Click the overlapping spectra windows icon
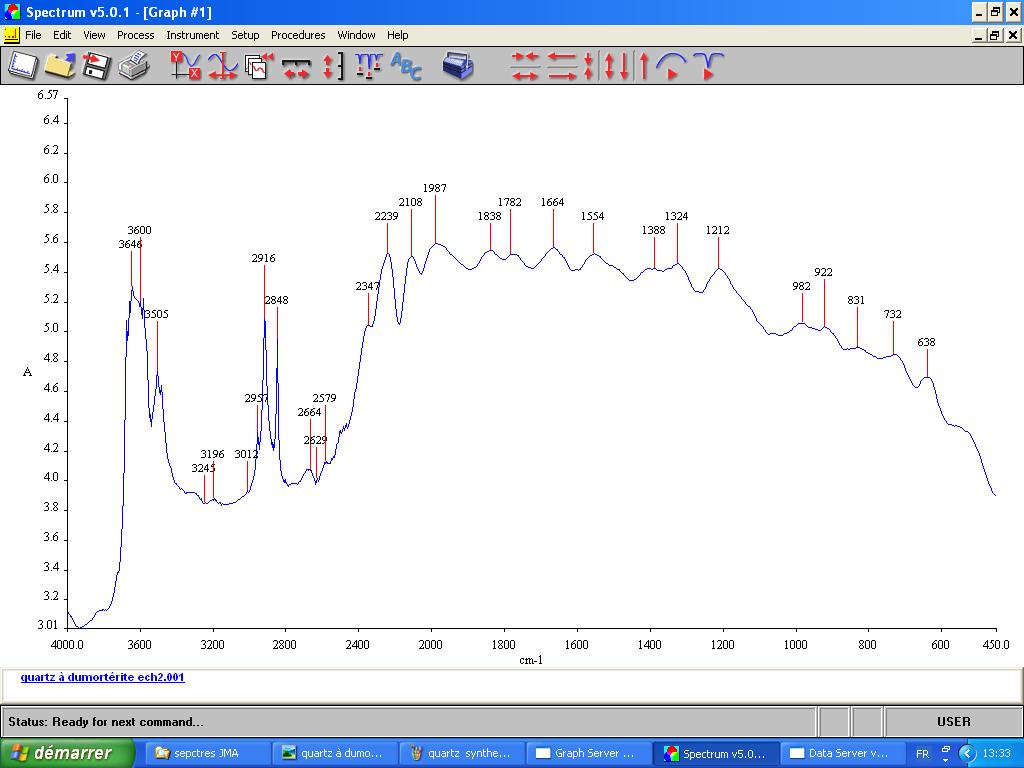Image resolution: width=1024 pixels, height=768 pixels. click(x=259, y=66)
